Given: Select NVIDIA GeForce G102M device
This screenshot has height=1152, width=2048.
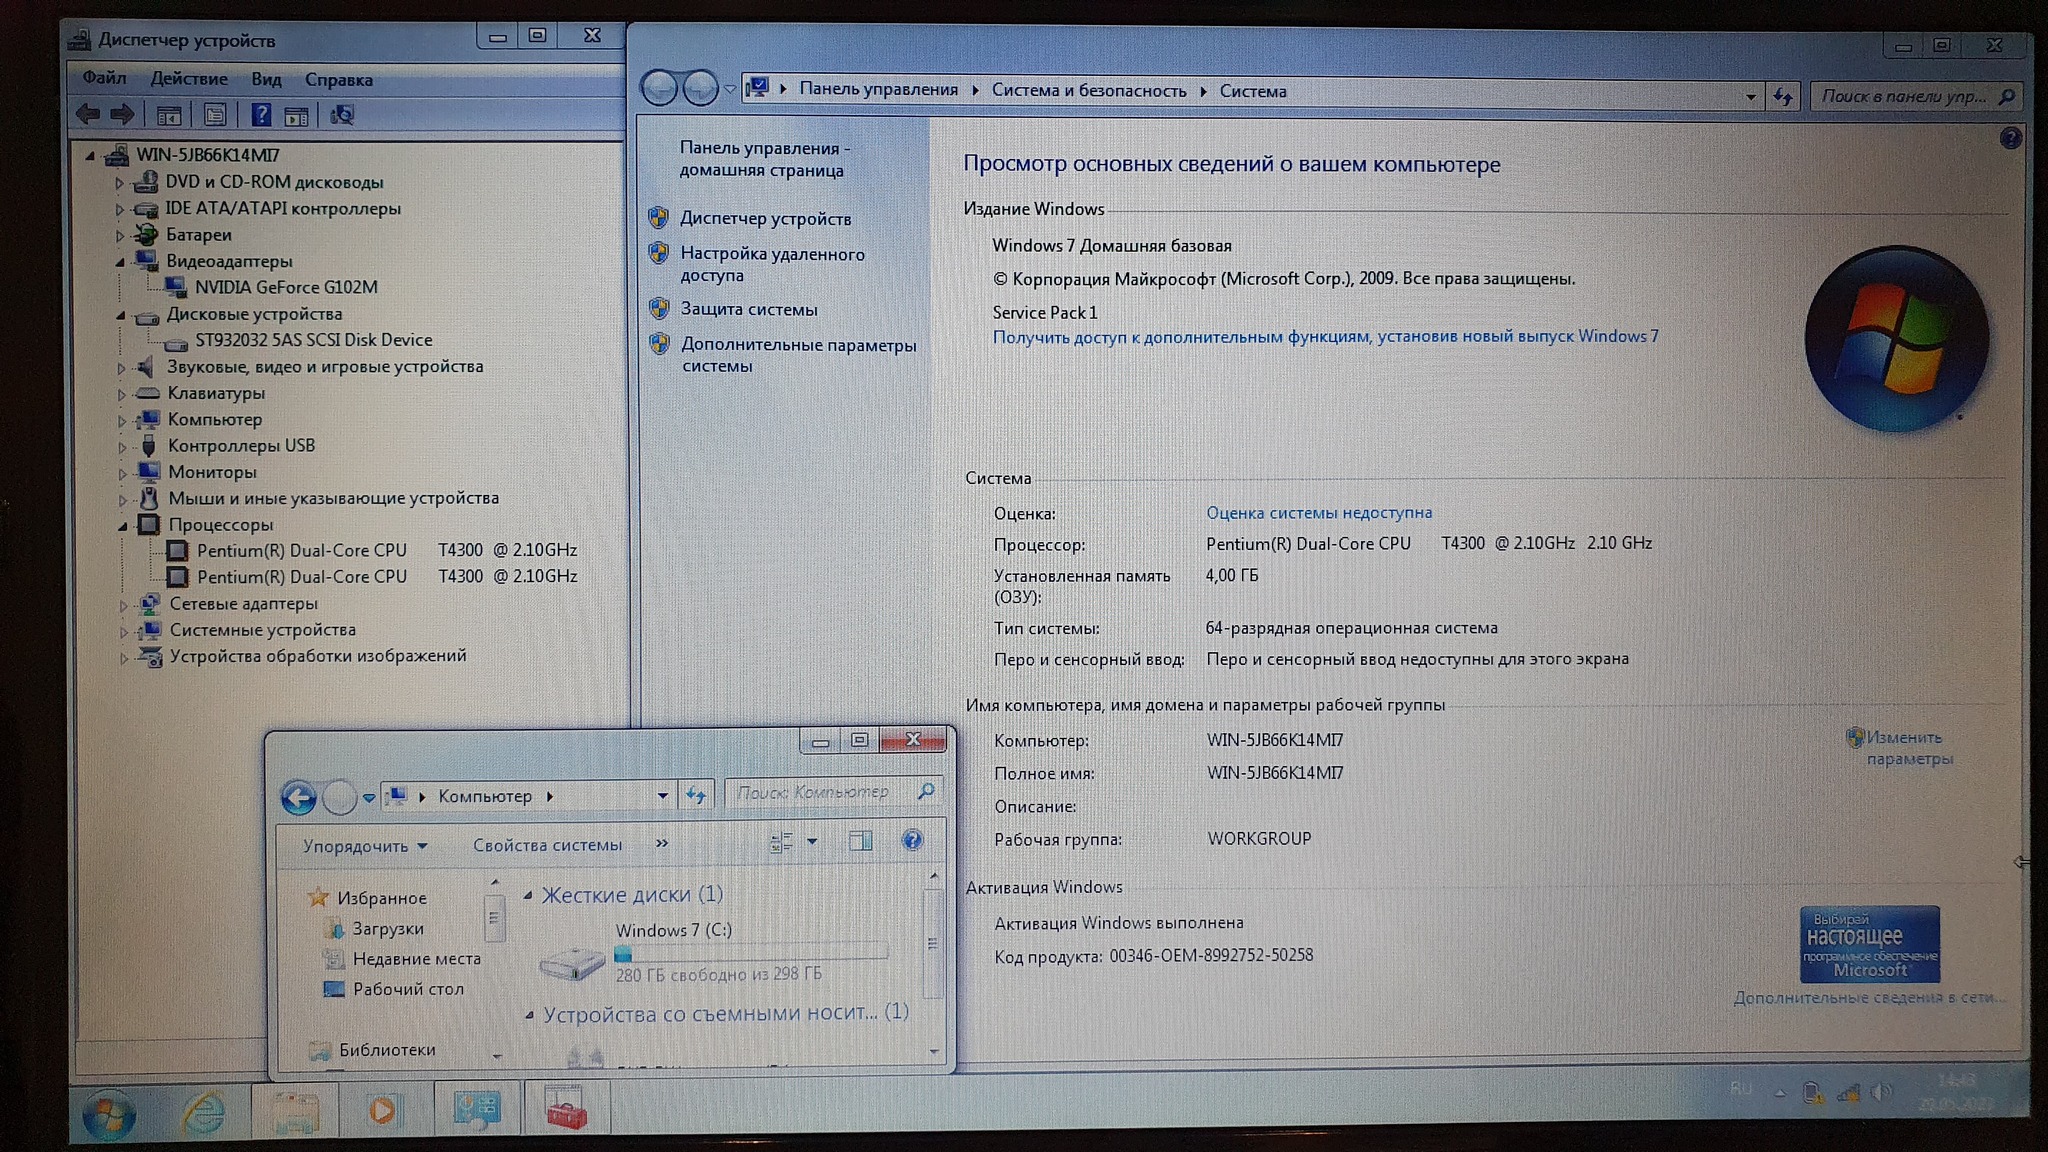Looking at the screenshot, I should [286, 287].
